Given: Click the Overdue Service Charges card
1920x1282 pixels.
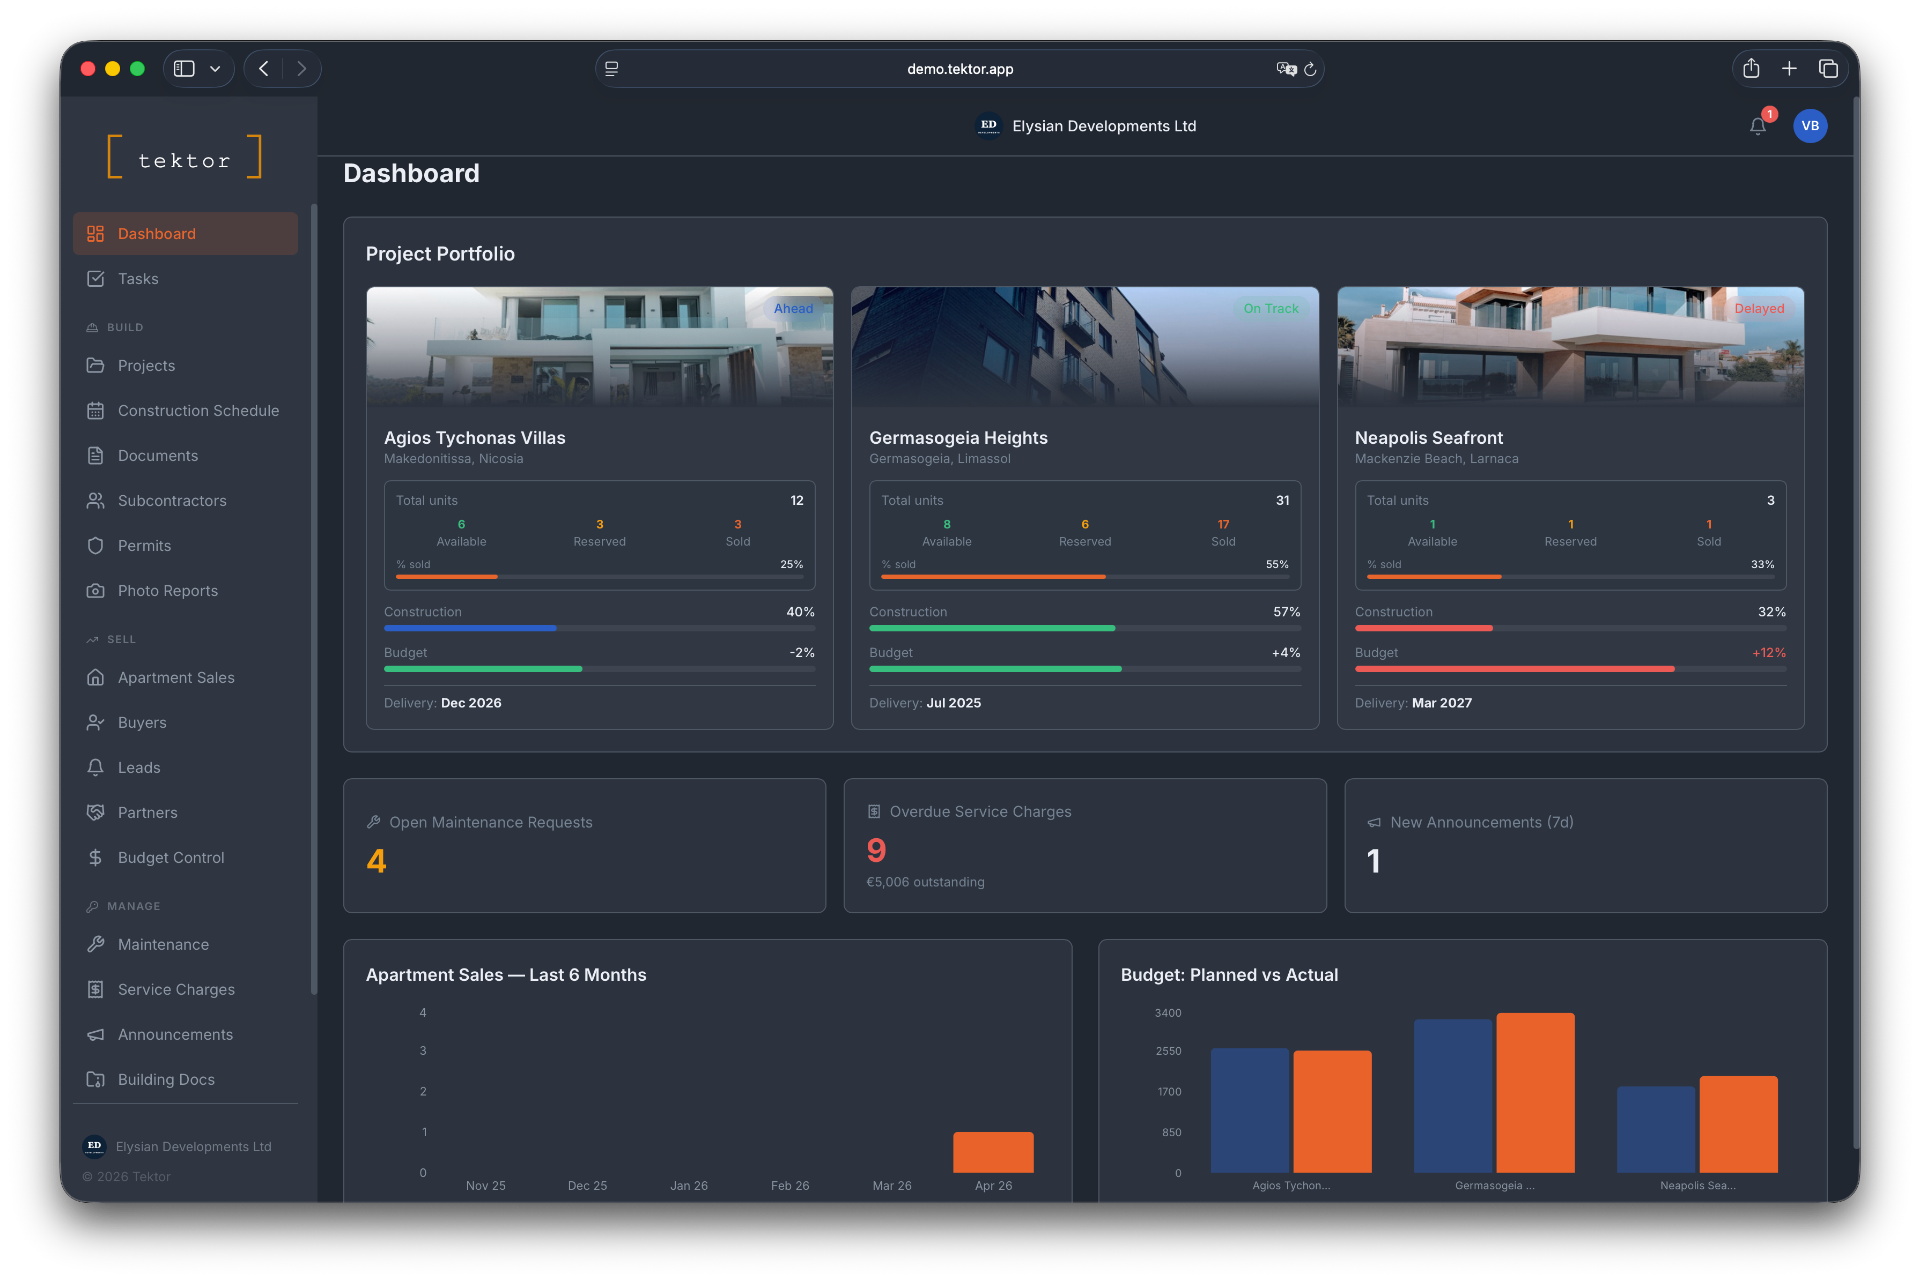Looking at the screenshot, I should pos(1084,845).
